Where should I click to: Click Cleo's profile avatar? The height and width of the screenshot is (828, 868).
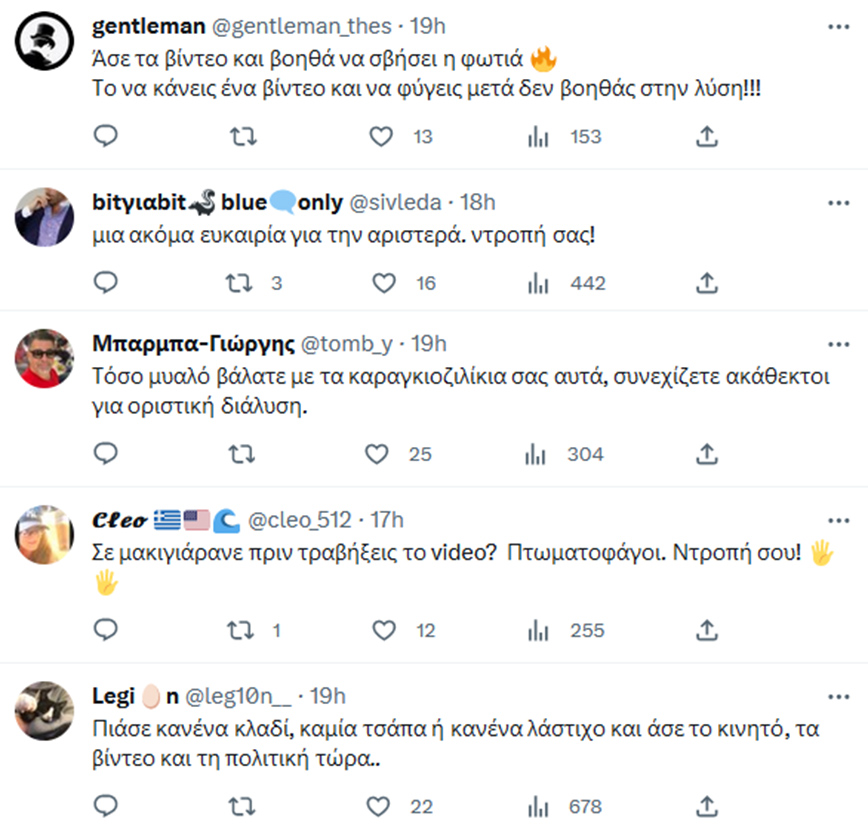(44, 533)
